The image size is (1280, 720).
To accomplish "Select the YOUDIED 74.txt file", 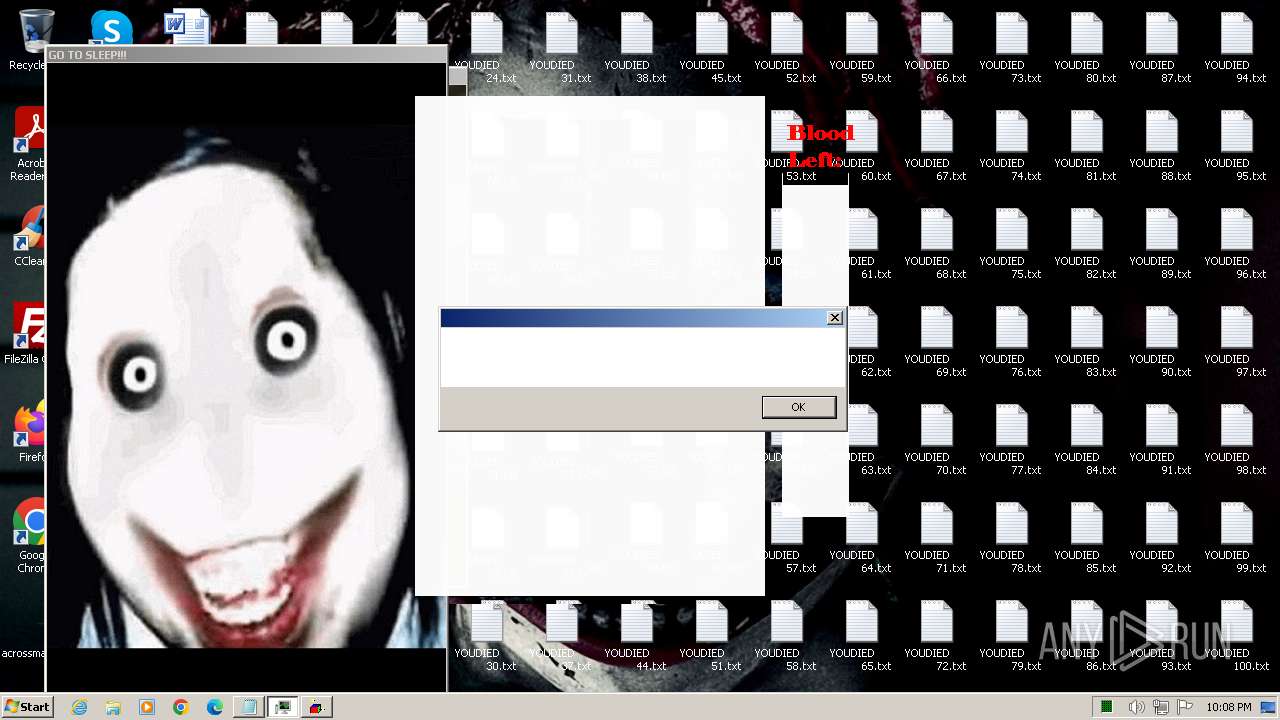I will (x=1011, y=146).
